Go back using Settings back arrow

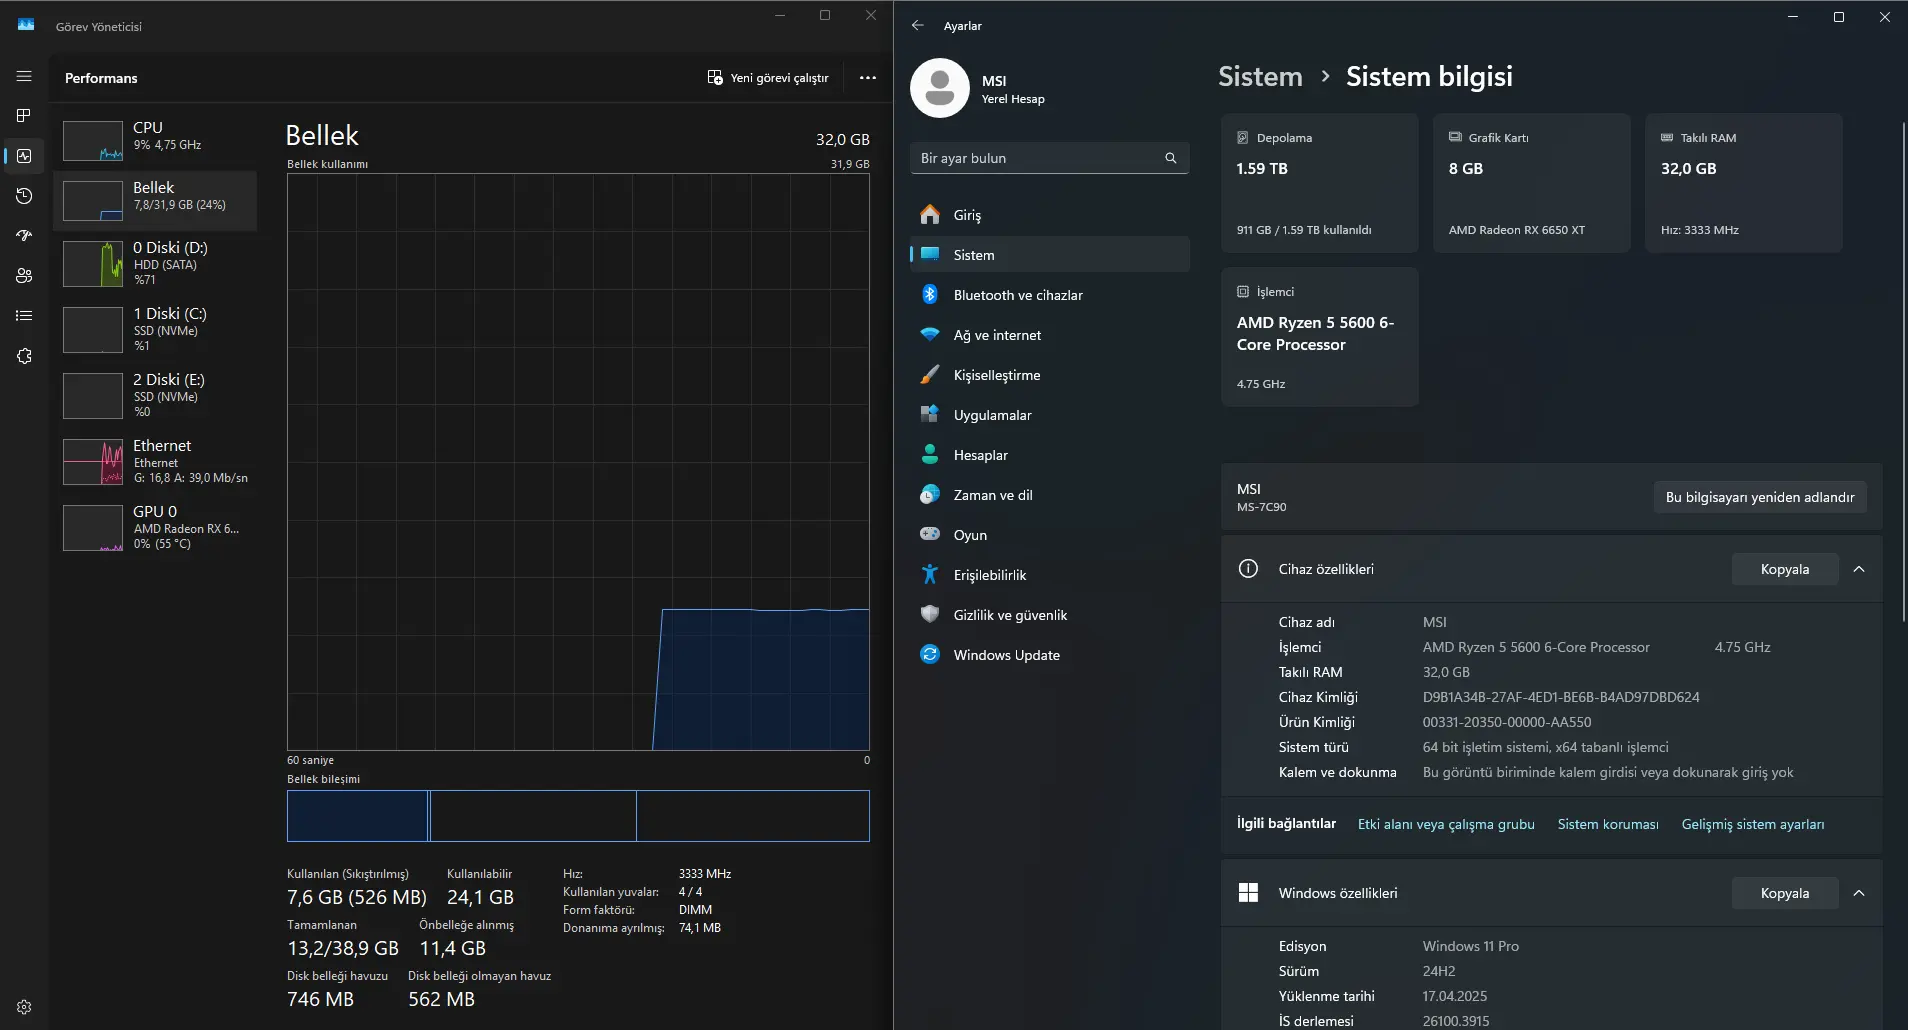click(x=918, y=26)
